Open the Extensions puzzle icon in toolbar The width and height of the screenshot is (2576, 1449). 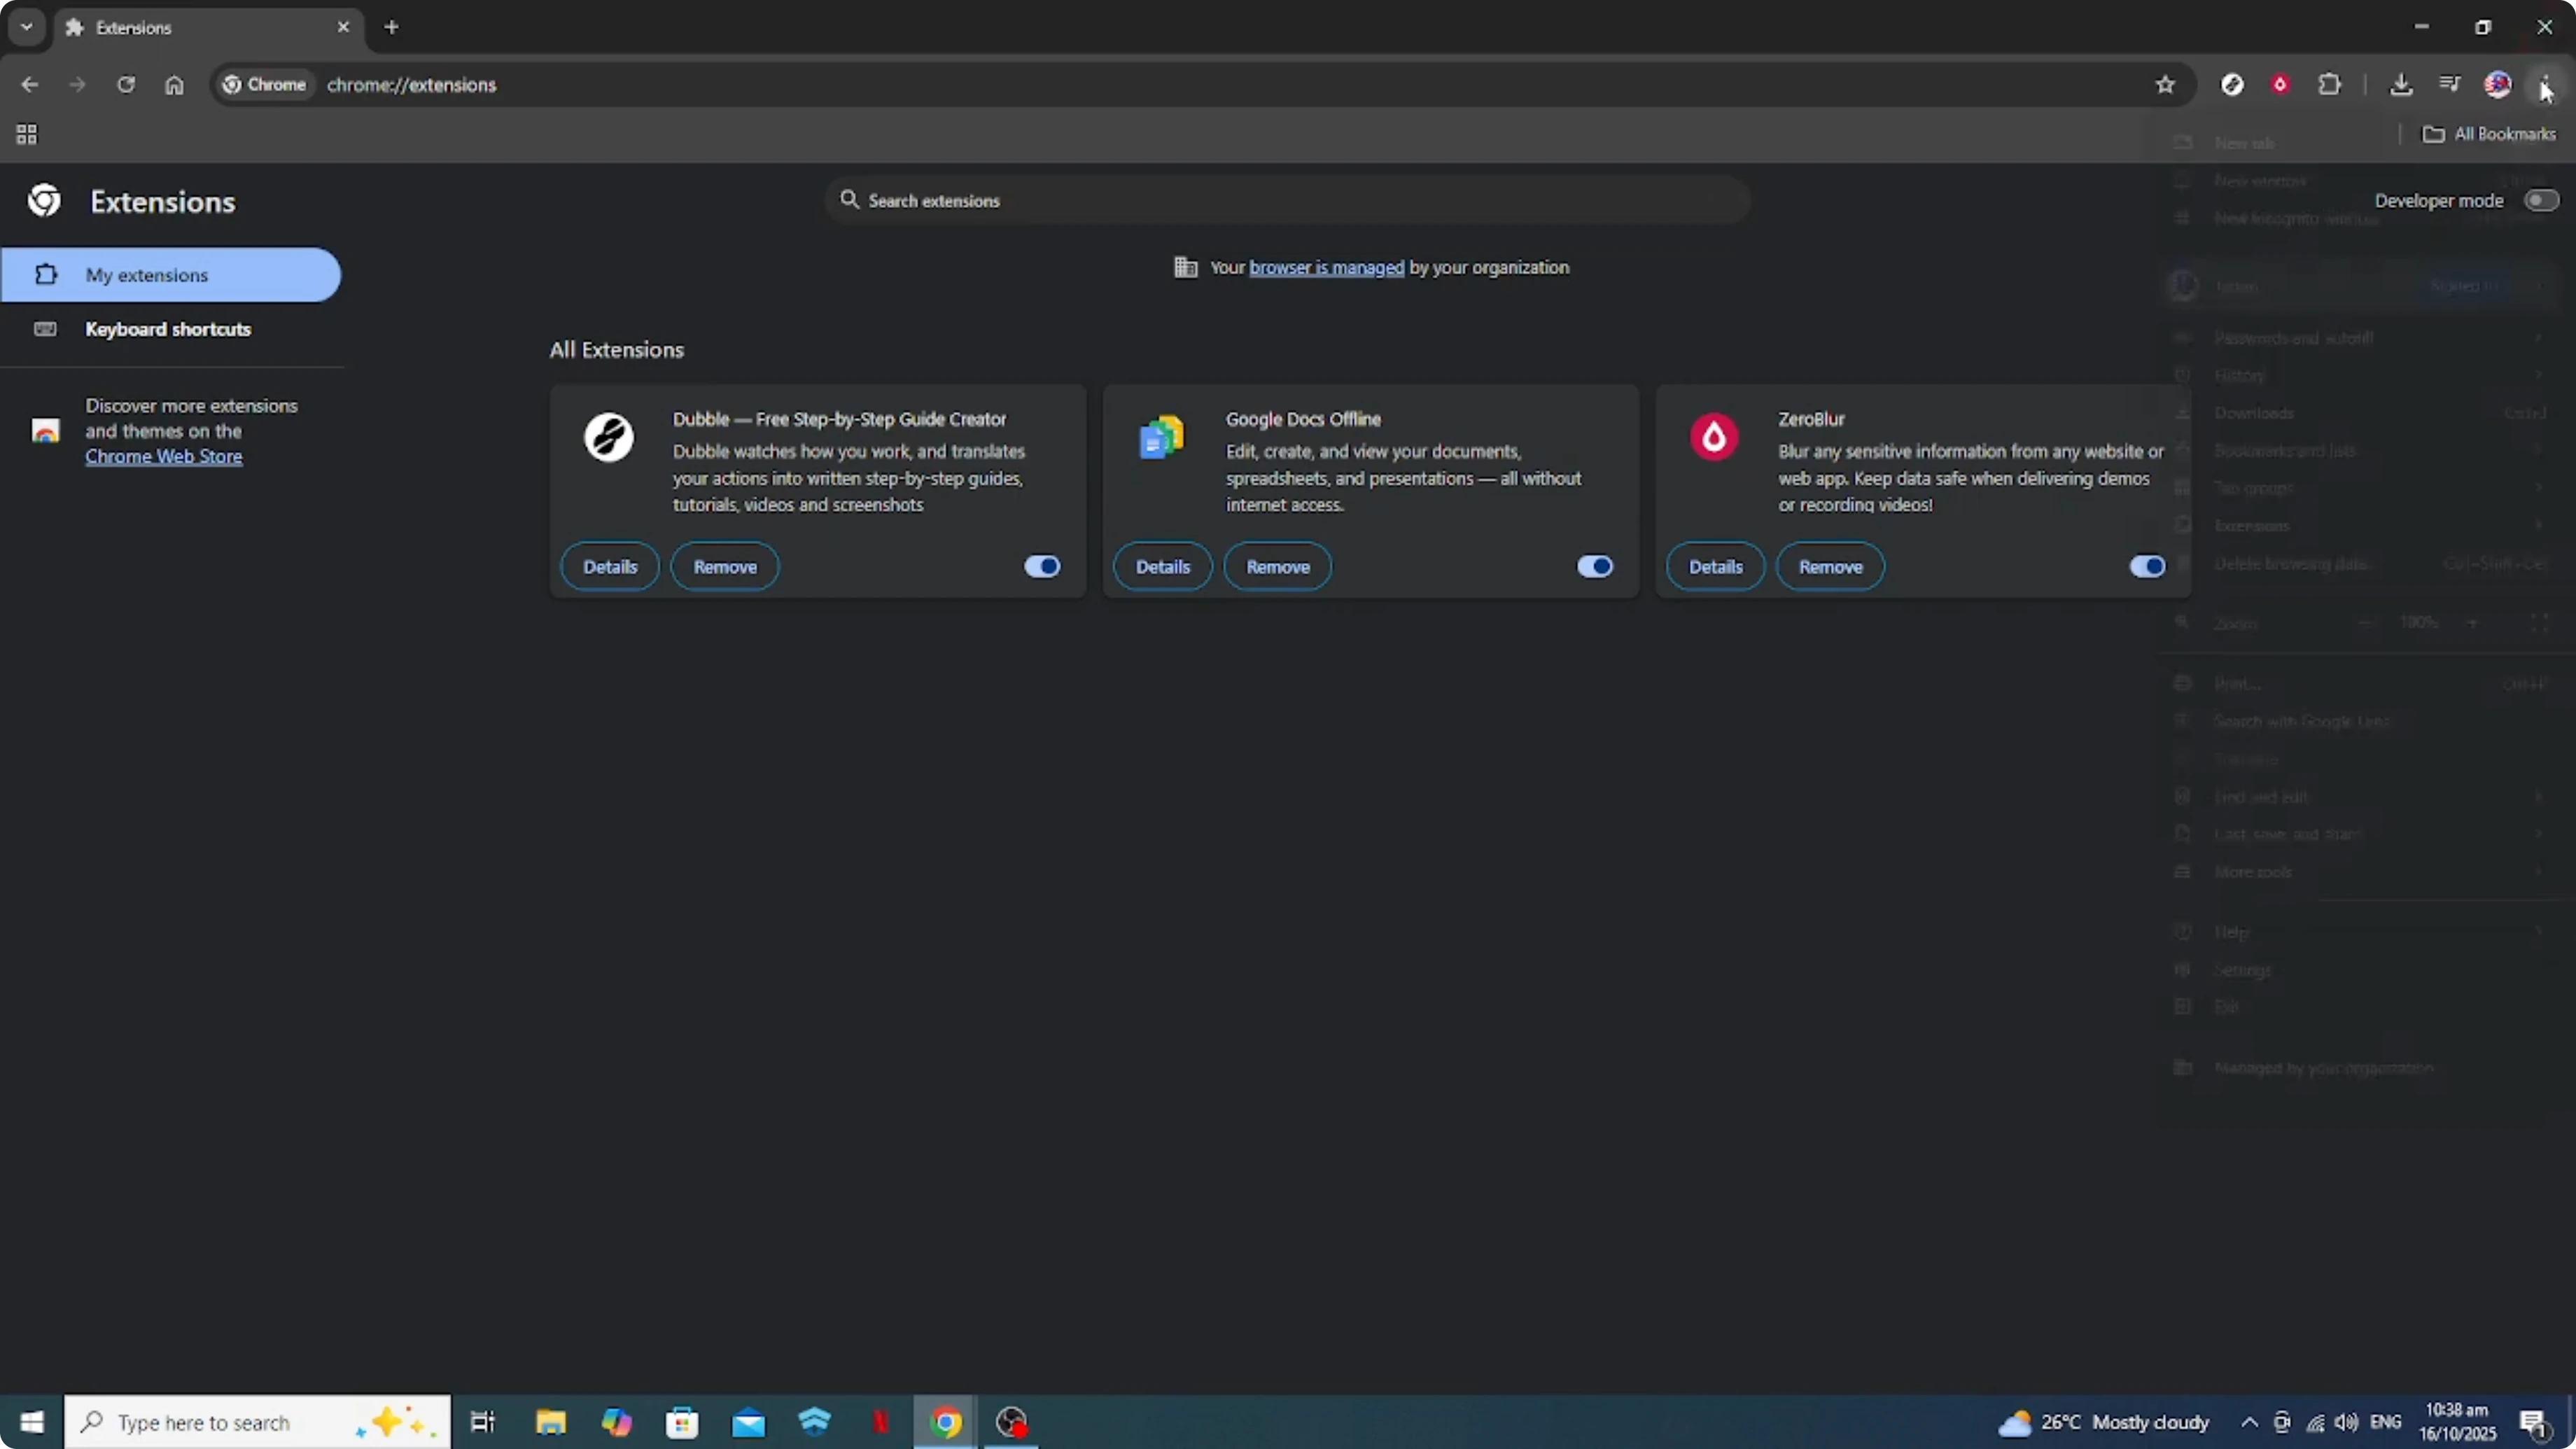pyautogui.click(x=2330, y=84)
